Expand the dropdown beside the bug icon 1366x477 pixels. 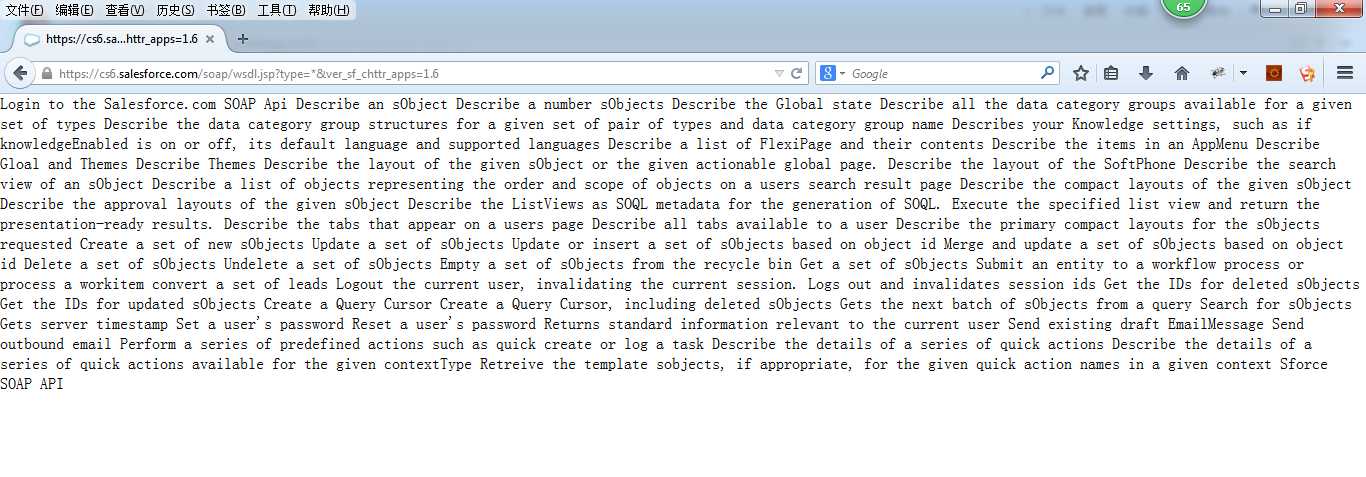pyautogui.click(x=1243, y=73)
